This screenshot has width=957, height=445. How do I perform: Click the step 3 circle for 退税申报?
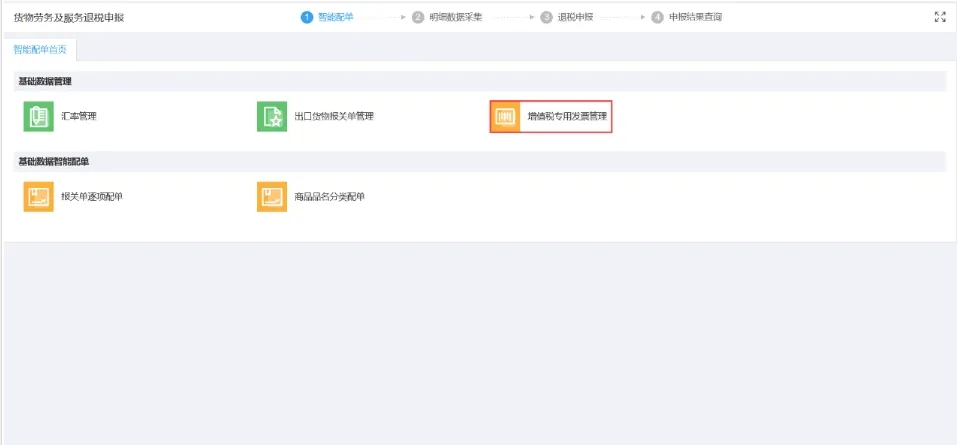(547, 17)
